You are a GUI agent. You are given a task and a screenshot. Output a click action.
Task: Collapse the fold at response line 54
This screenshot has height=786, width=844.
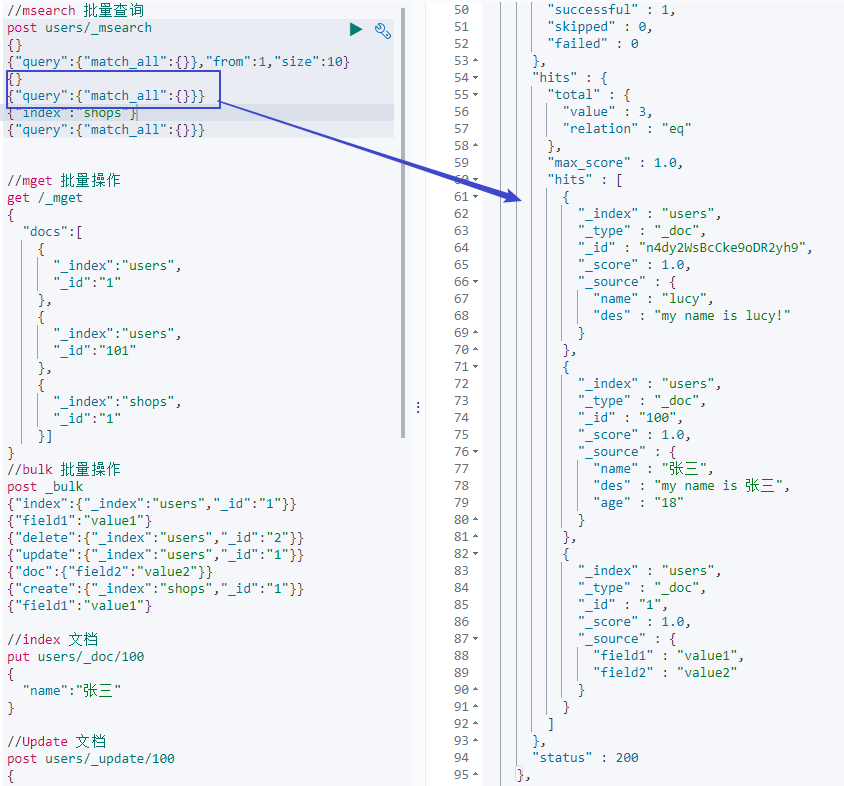click(x=475, y=78)
